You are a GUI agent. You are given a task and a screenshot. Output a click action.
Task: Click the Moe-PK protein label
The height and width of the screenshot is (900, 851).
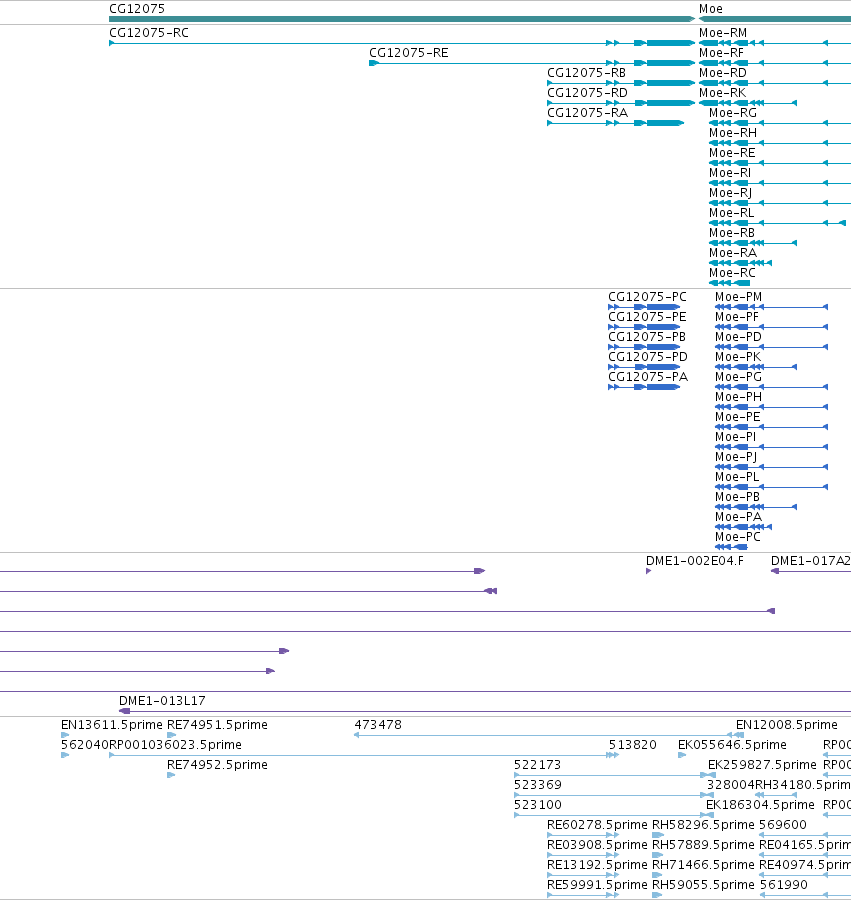tap(738, 357)
